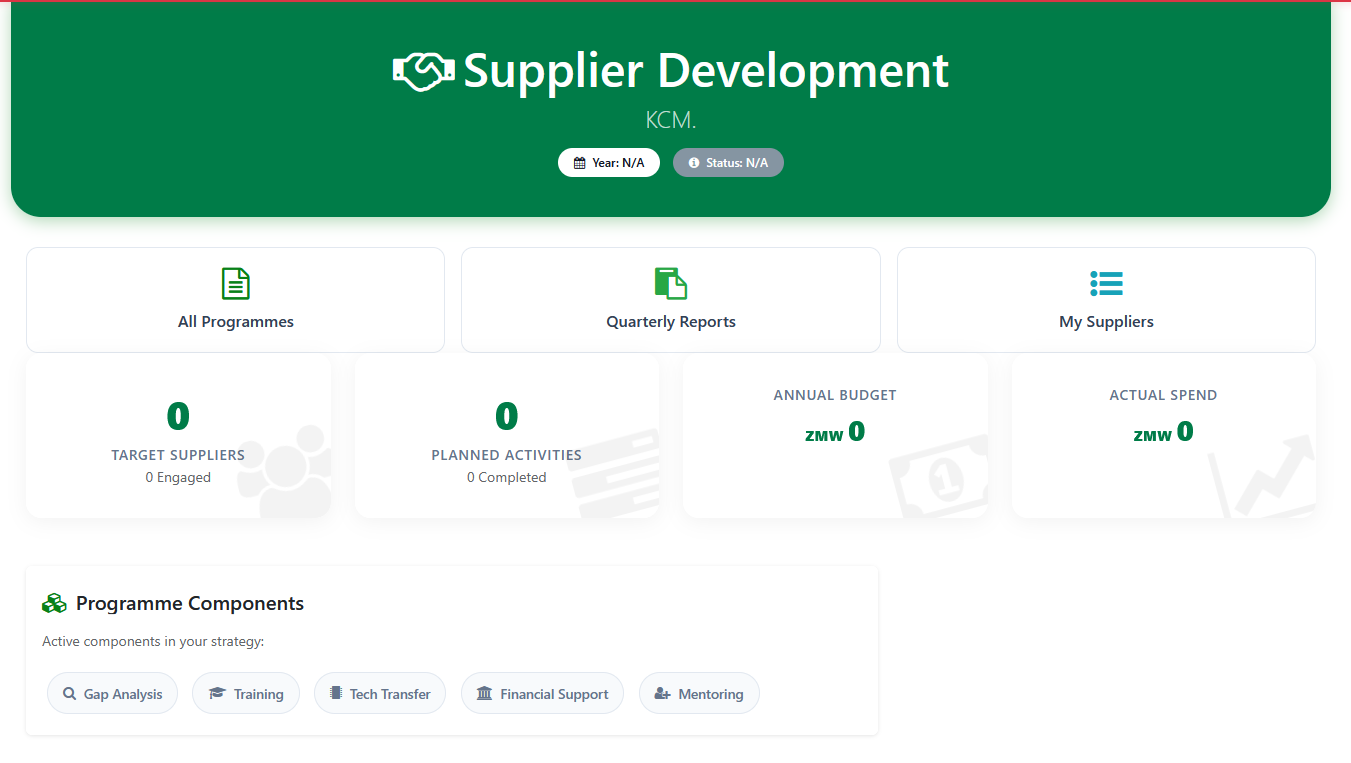
Task: Click the list icon above My Suppliers
Action: [x=1106, y=283]
